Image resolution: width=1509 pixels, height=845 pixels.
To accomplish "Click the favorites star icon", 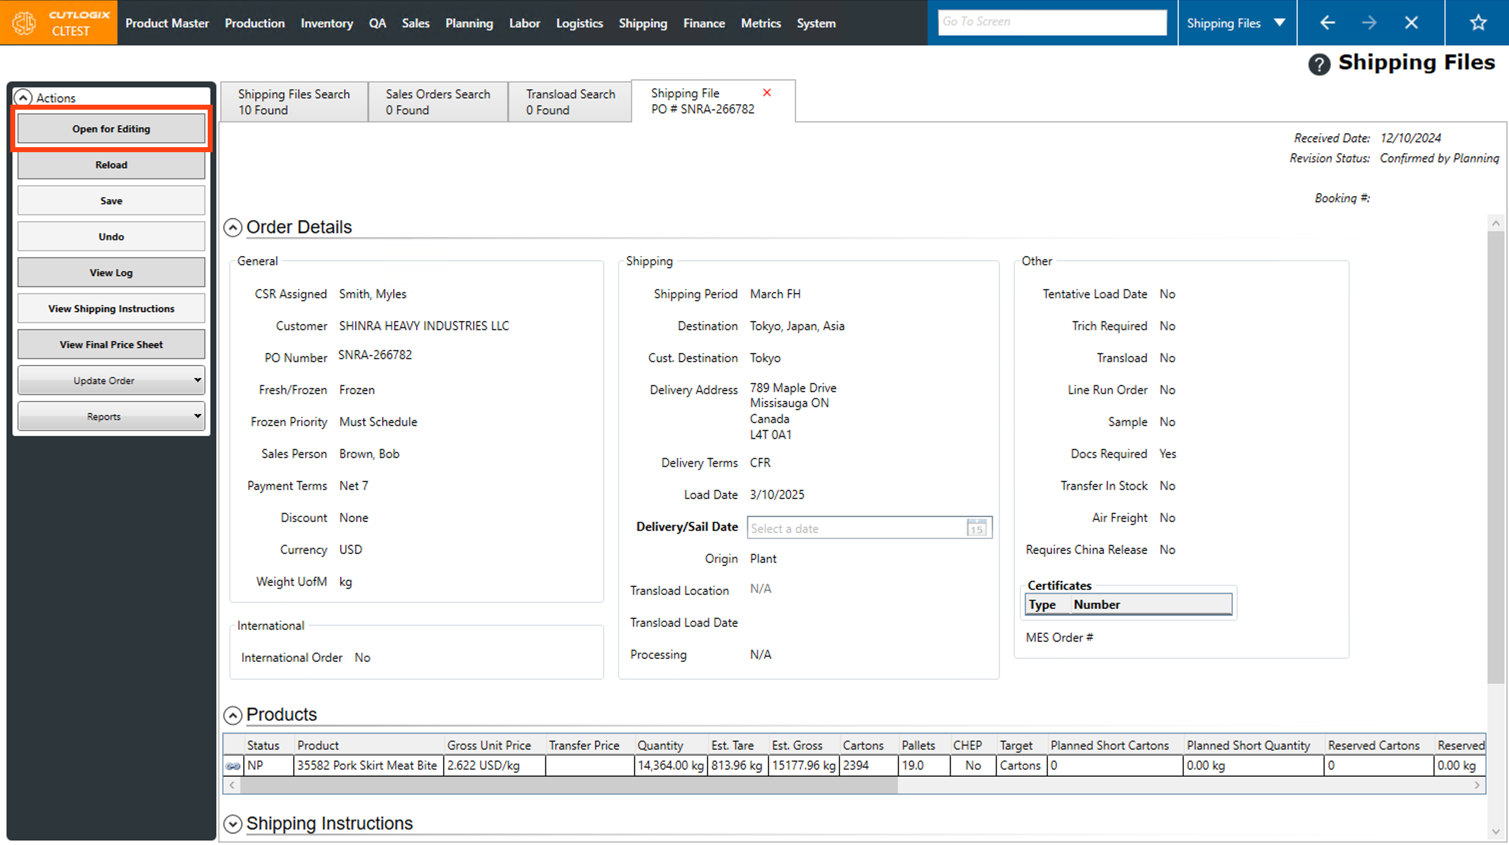I will 1478,22.
